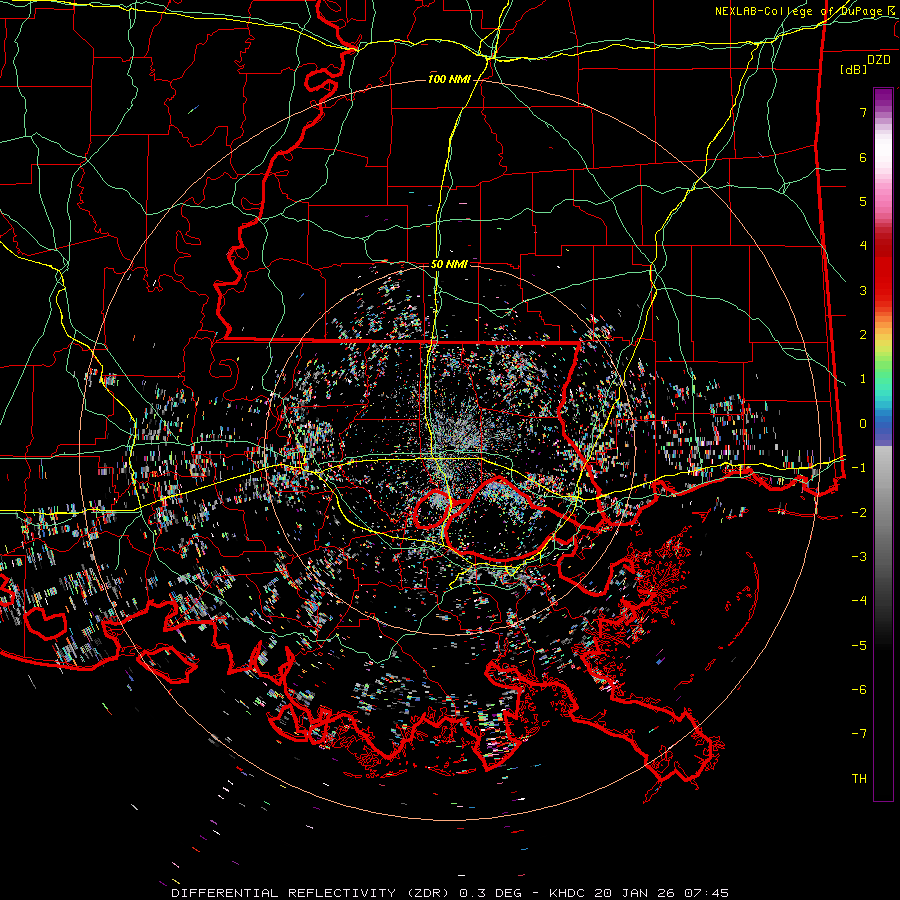The image size is (900, 900).
Task: Click the -7 value on the color scale
Action: click(859, 734)
